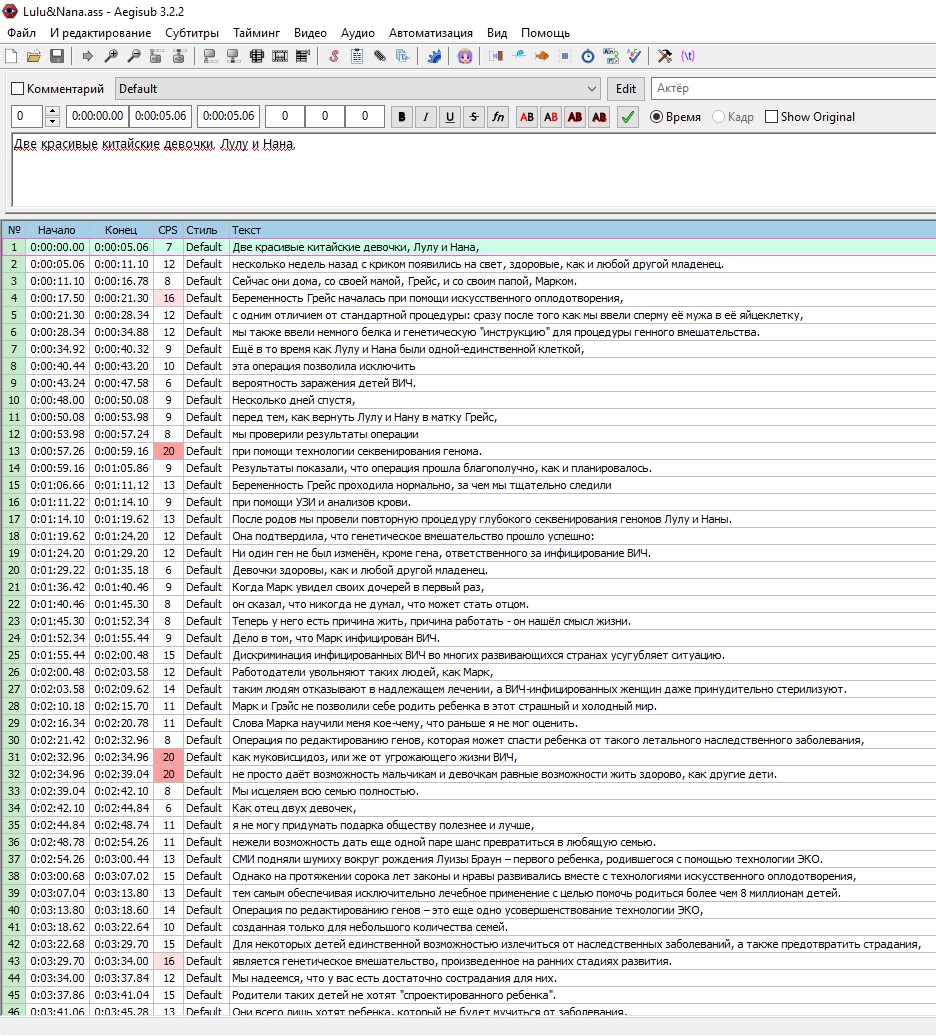
Task: Open the Default style dropdown
Action: [x=357, y=89]
